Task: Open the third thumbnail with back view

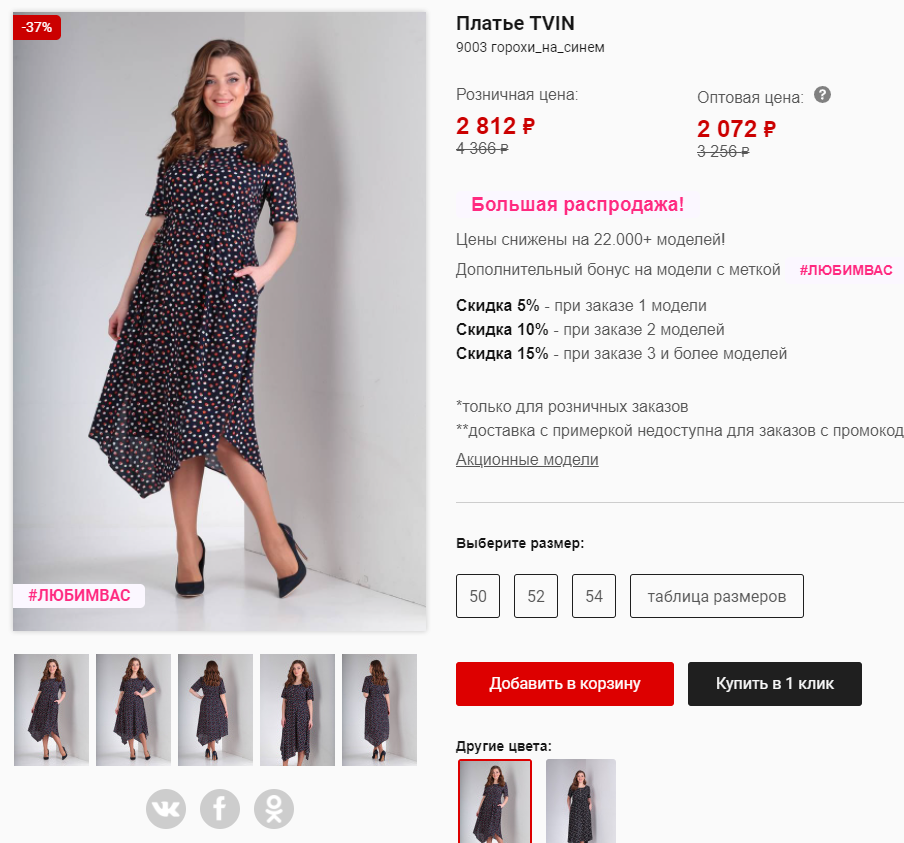Action: pyautogui.click(x=216, y=710)
